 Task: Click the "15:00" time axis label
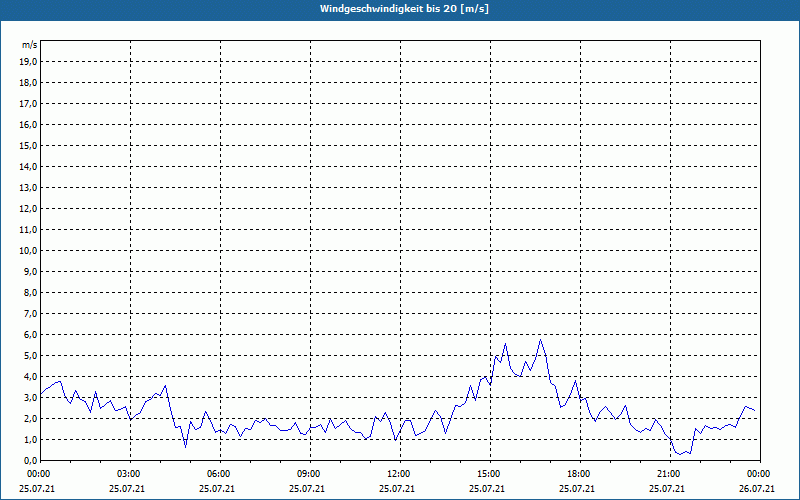coord(488,474)
